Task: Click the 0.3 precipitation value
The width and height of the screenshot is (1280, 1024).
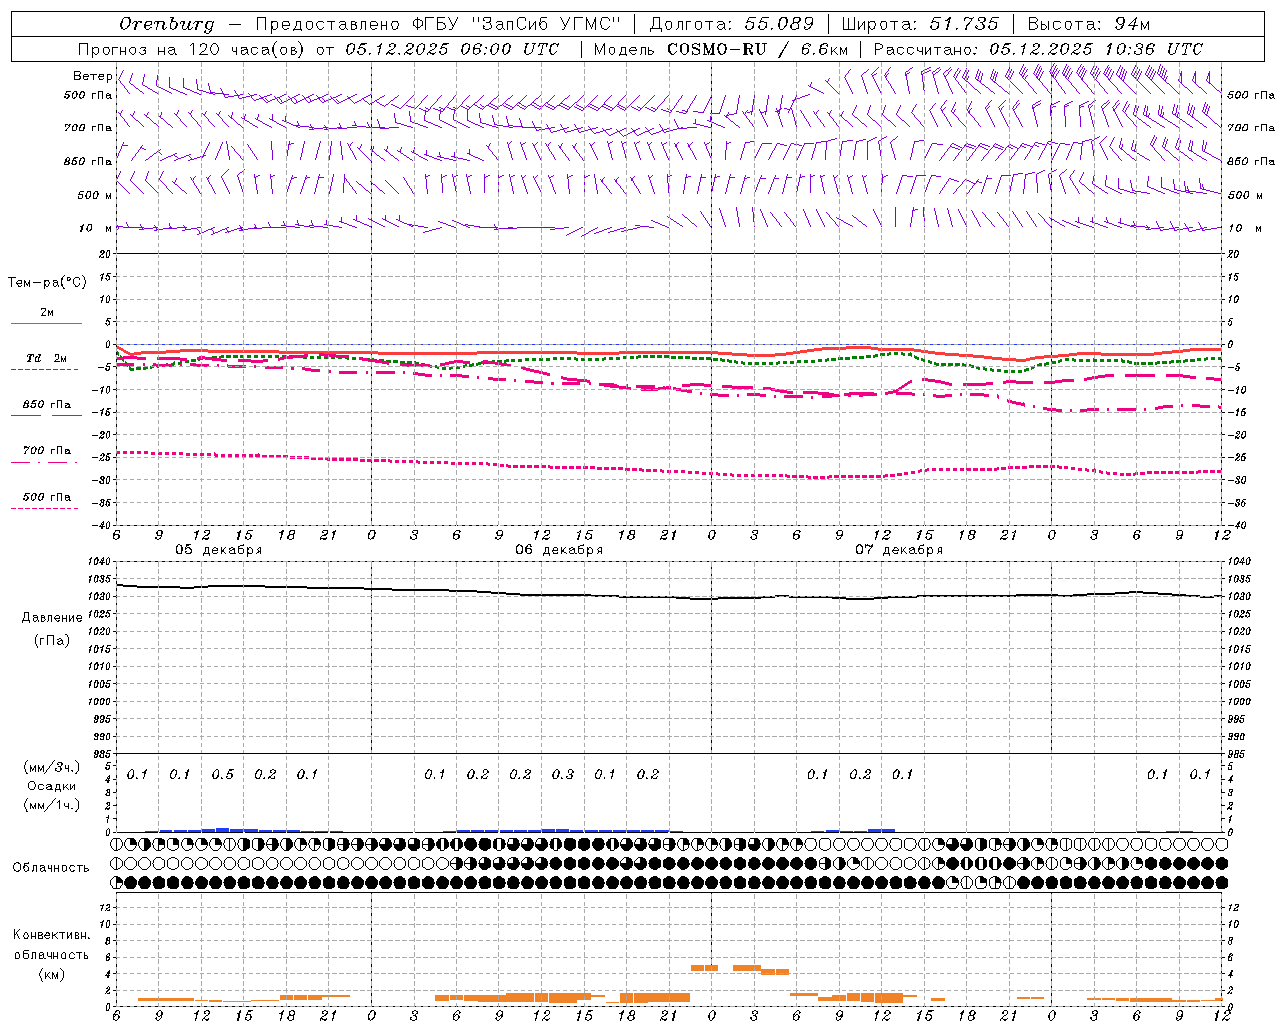Action: click(563, 774)
